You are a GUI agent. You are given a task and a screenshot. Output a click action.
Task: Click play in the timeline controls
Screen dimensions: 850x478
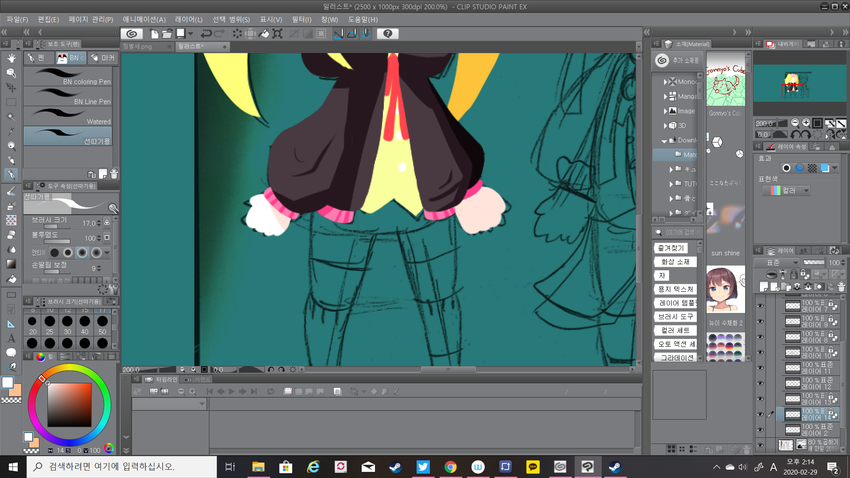click(x=231, y=391)
